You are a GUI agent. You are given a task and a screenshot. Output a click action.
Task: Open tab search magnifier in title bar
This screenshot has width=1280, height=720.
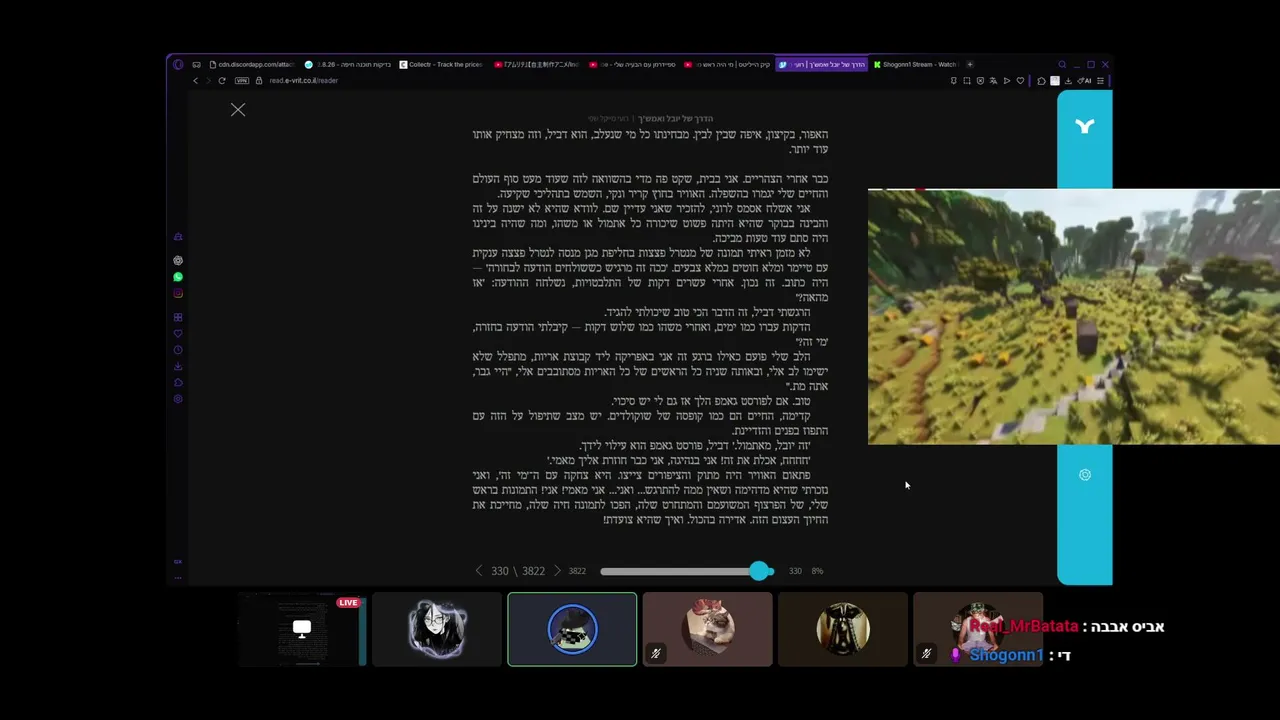[x=1062, y=65]
